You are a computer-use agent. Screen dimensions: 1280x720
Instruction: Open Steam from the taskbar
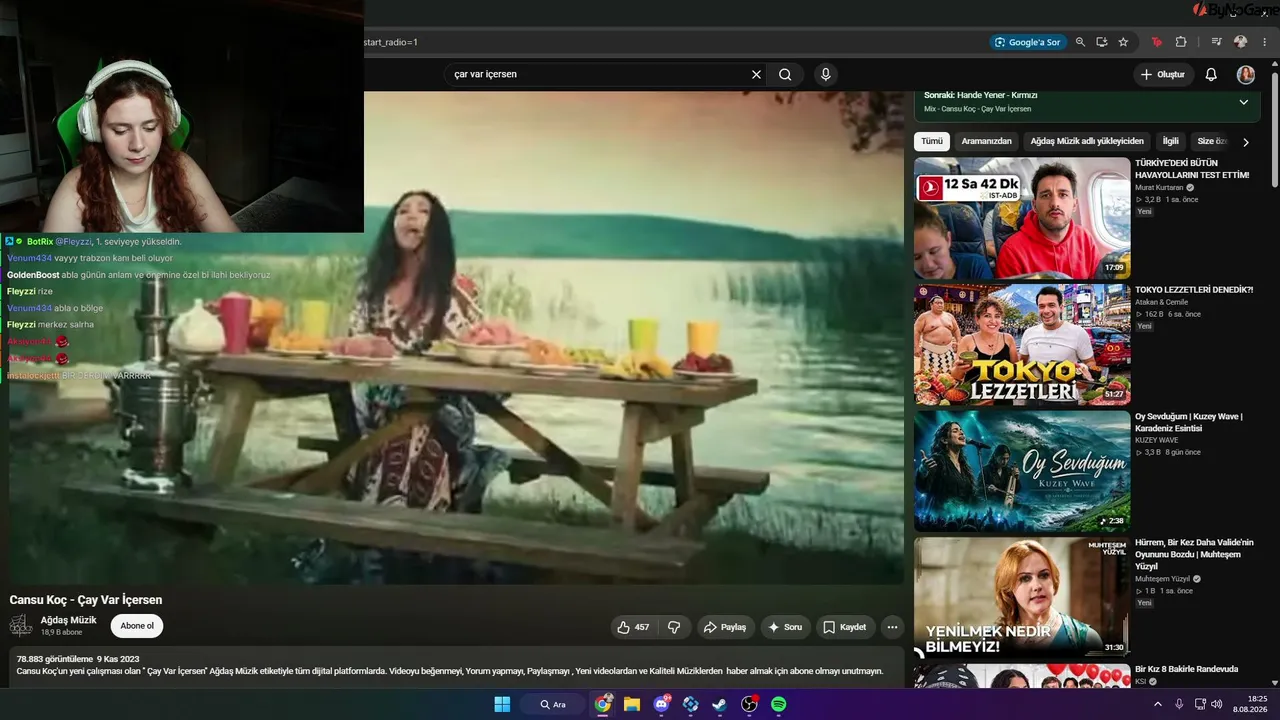pos(719,704)
